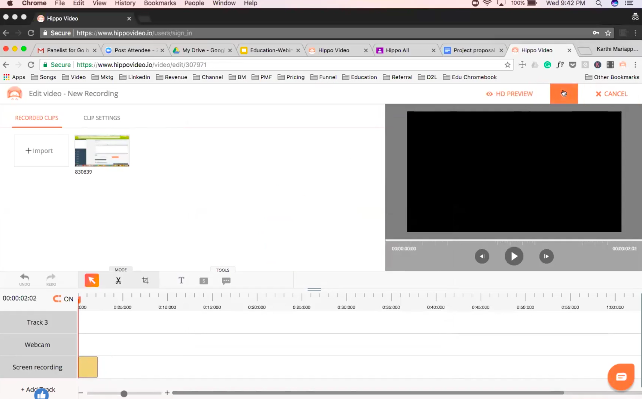
Task: Click the orange save button
Action: 564,94
